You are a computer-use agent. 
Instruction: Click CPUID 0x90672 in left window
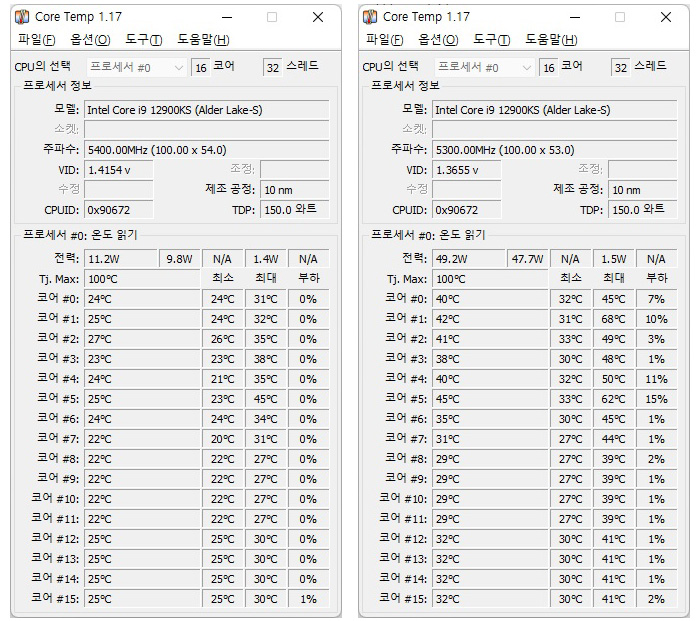(119, 210)
